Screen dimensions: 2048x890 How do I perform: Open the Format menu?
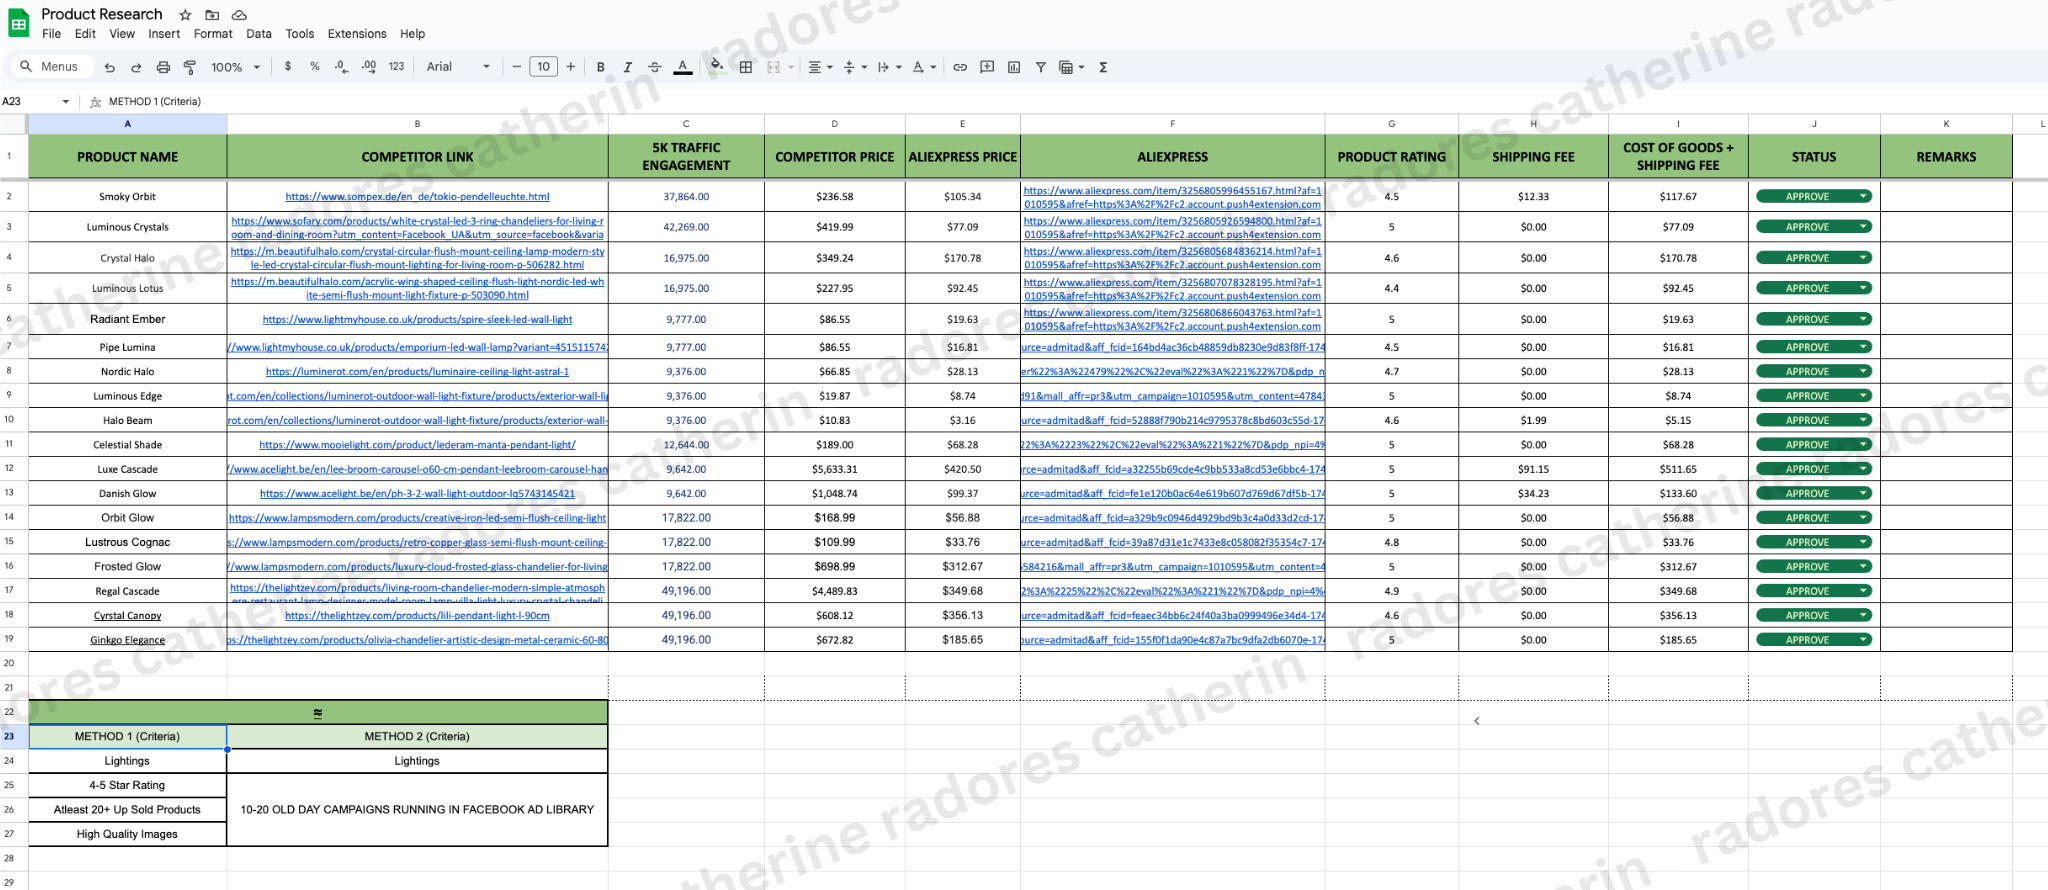tap(213, 34)
